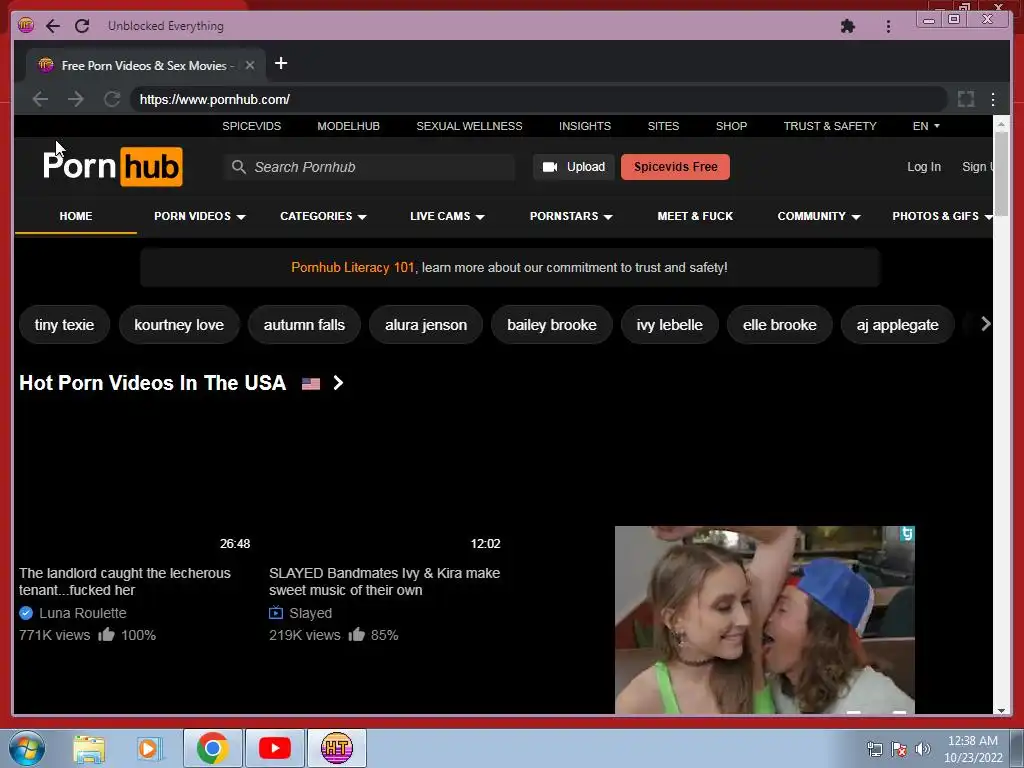Viewport: 1024px width, 768px height.
Task: Select the 'tiny texie' search tag
Action: (x=64, y=325)
